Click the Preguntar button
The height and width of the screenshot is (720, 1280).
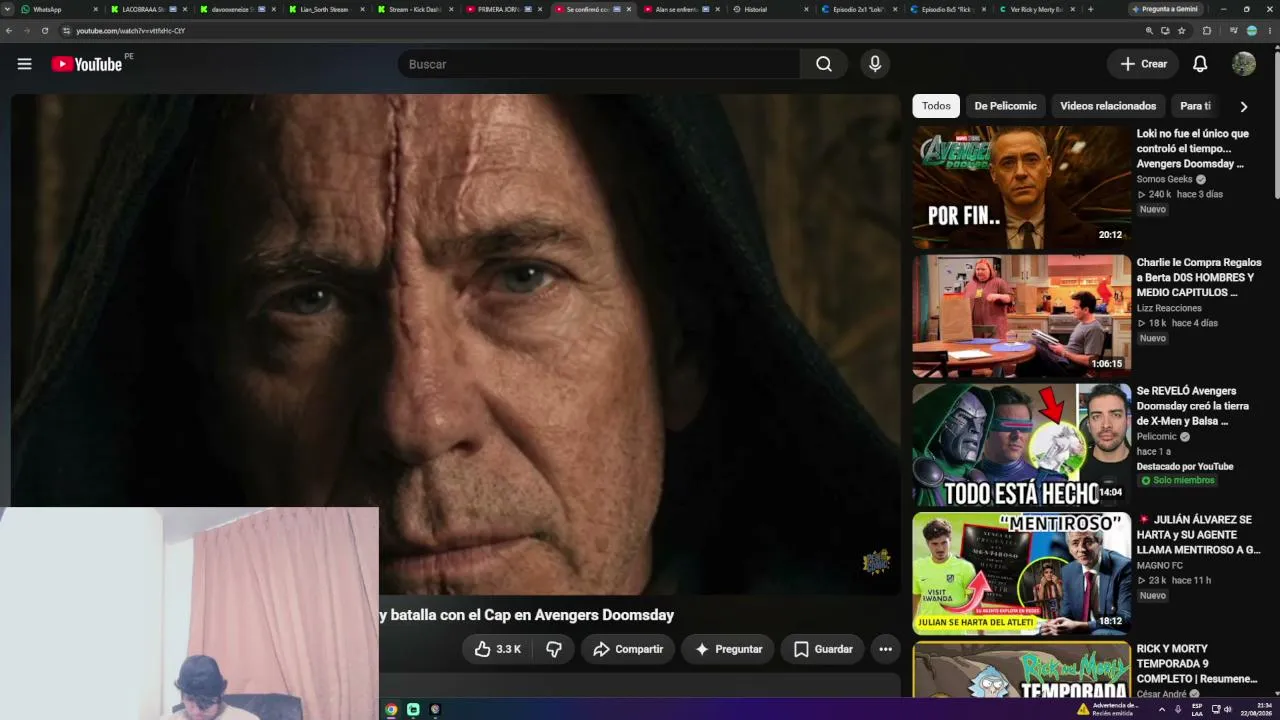click(x=728, y=649)
